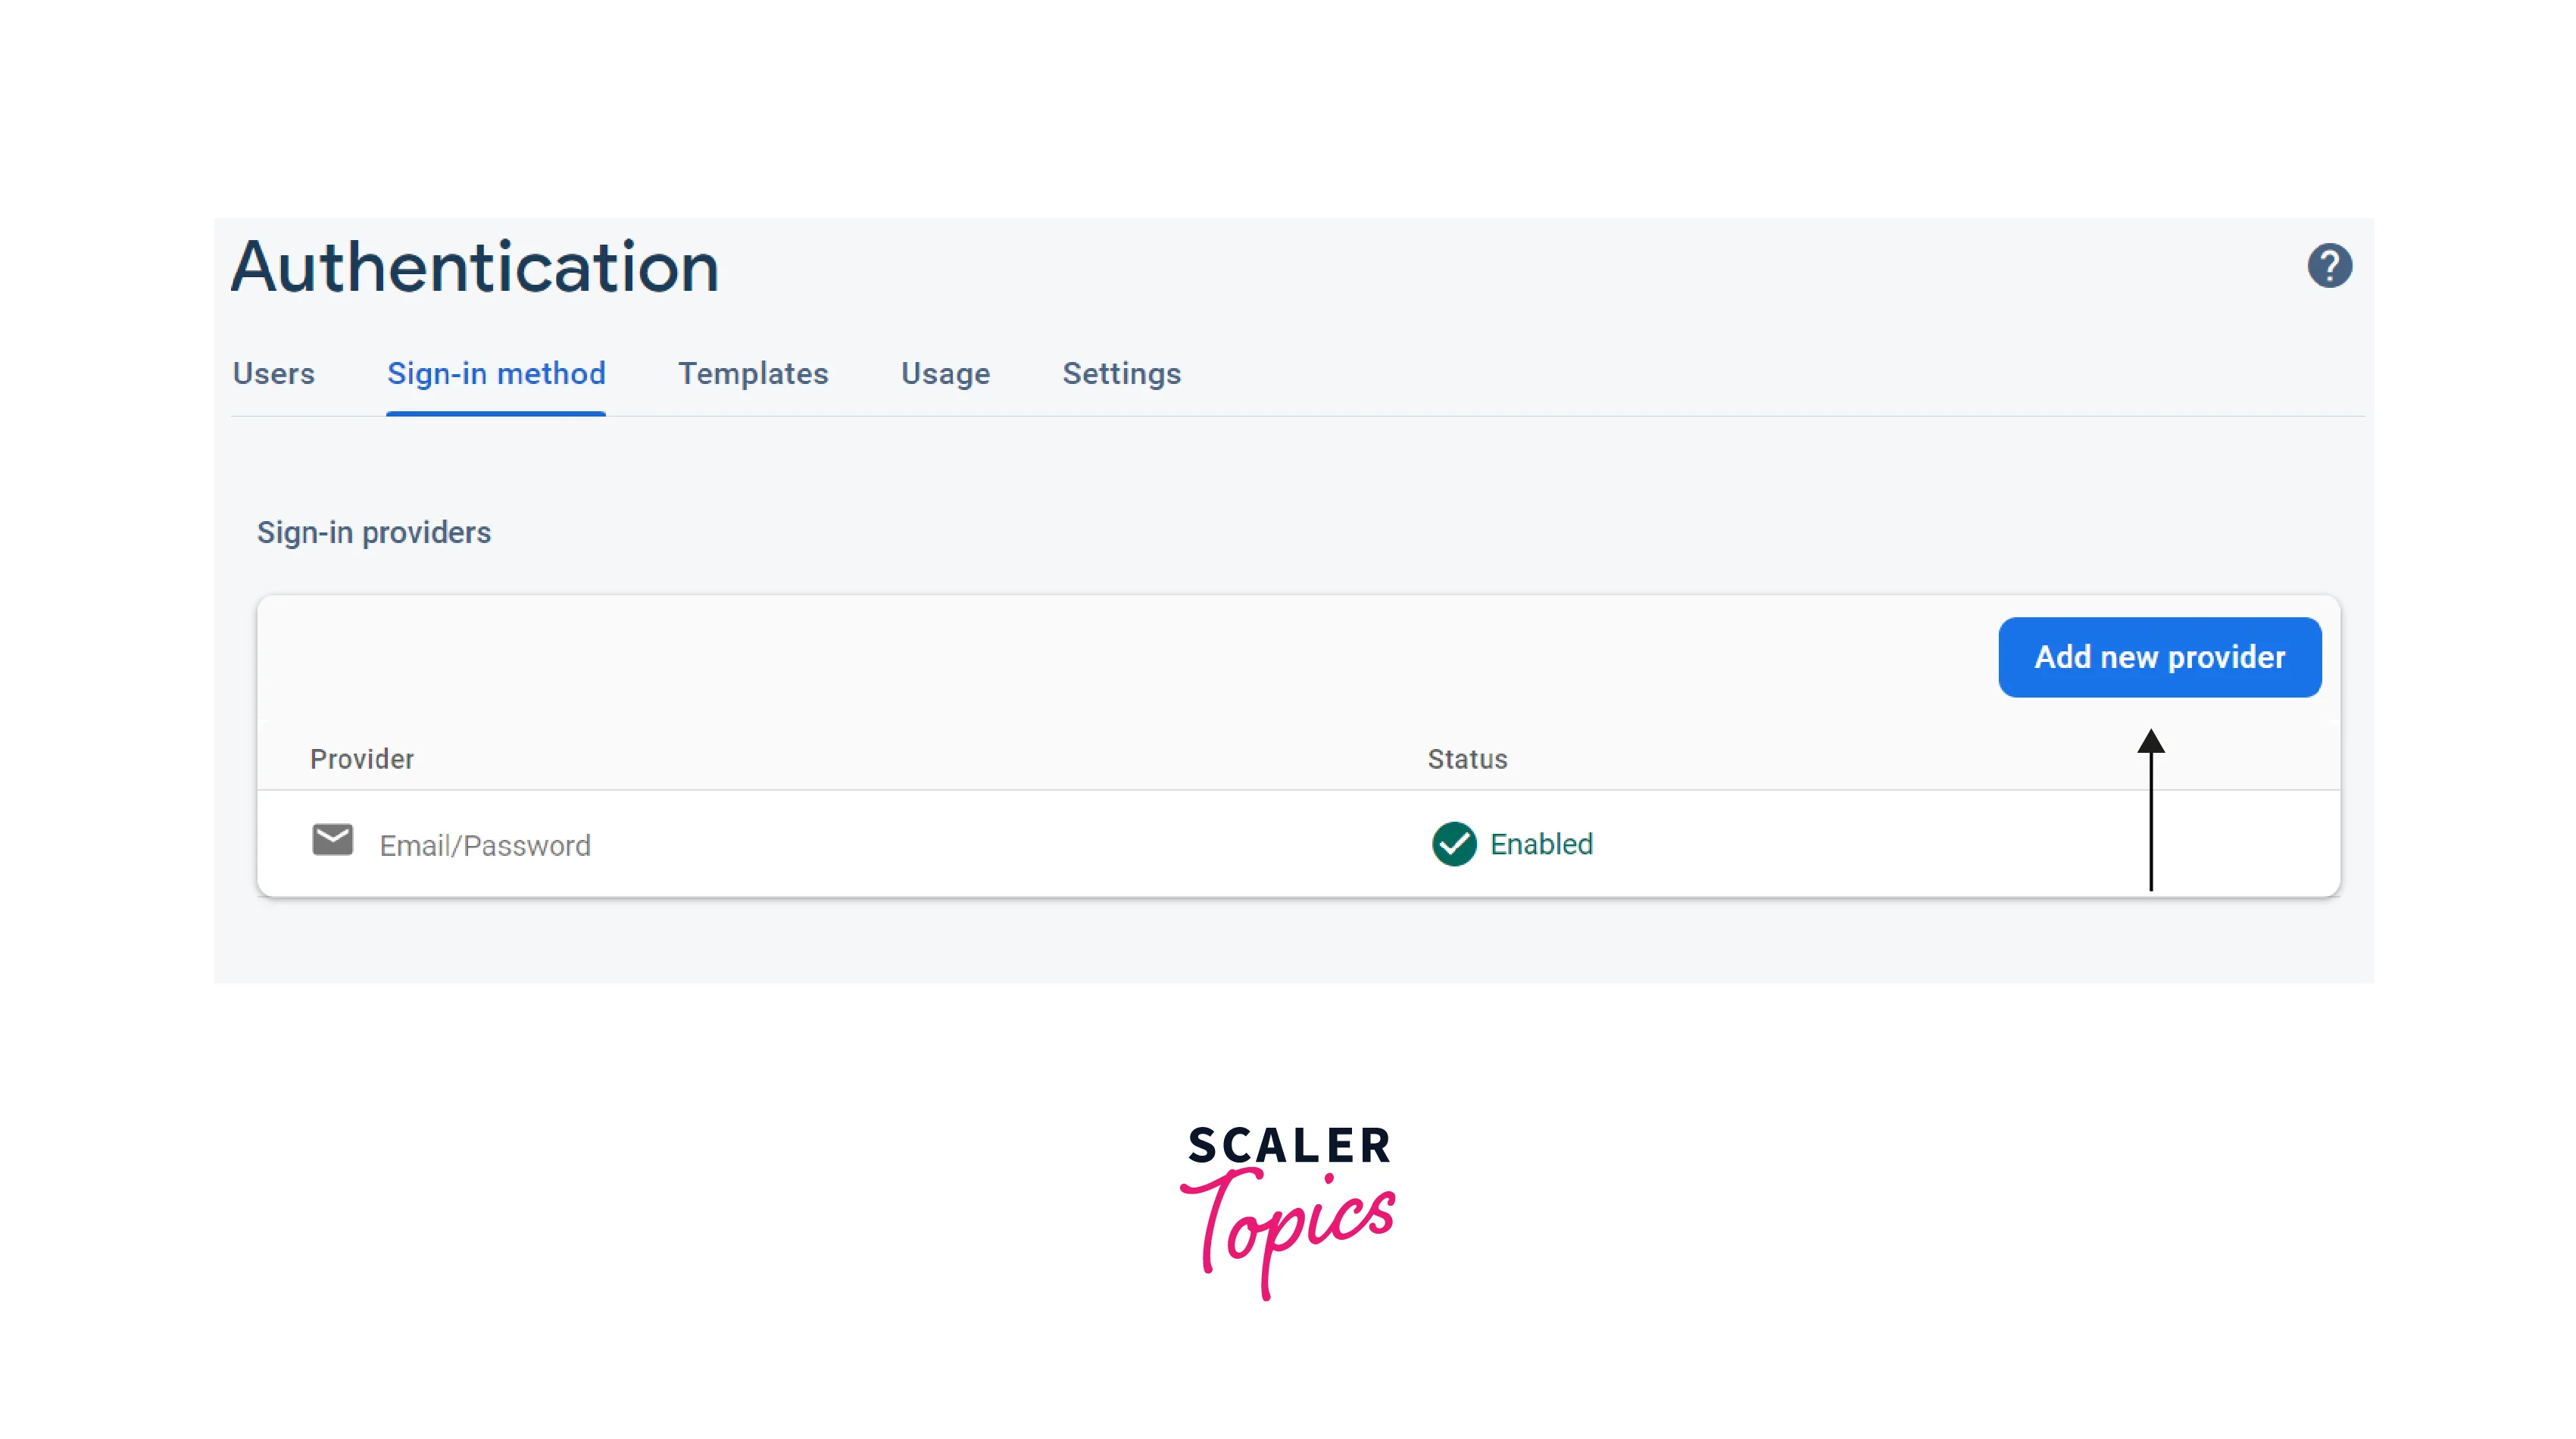Click the help question mark icon
The width and height of the screenshot is (2576, 1439).
pyautogui.click(x=2328, y=266)
